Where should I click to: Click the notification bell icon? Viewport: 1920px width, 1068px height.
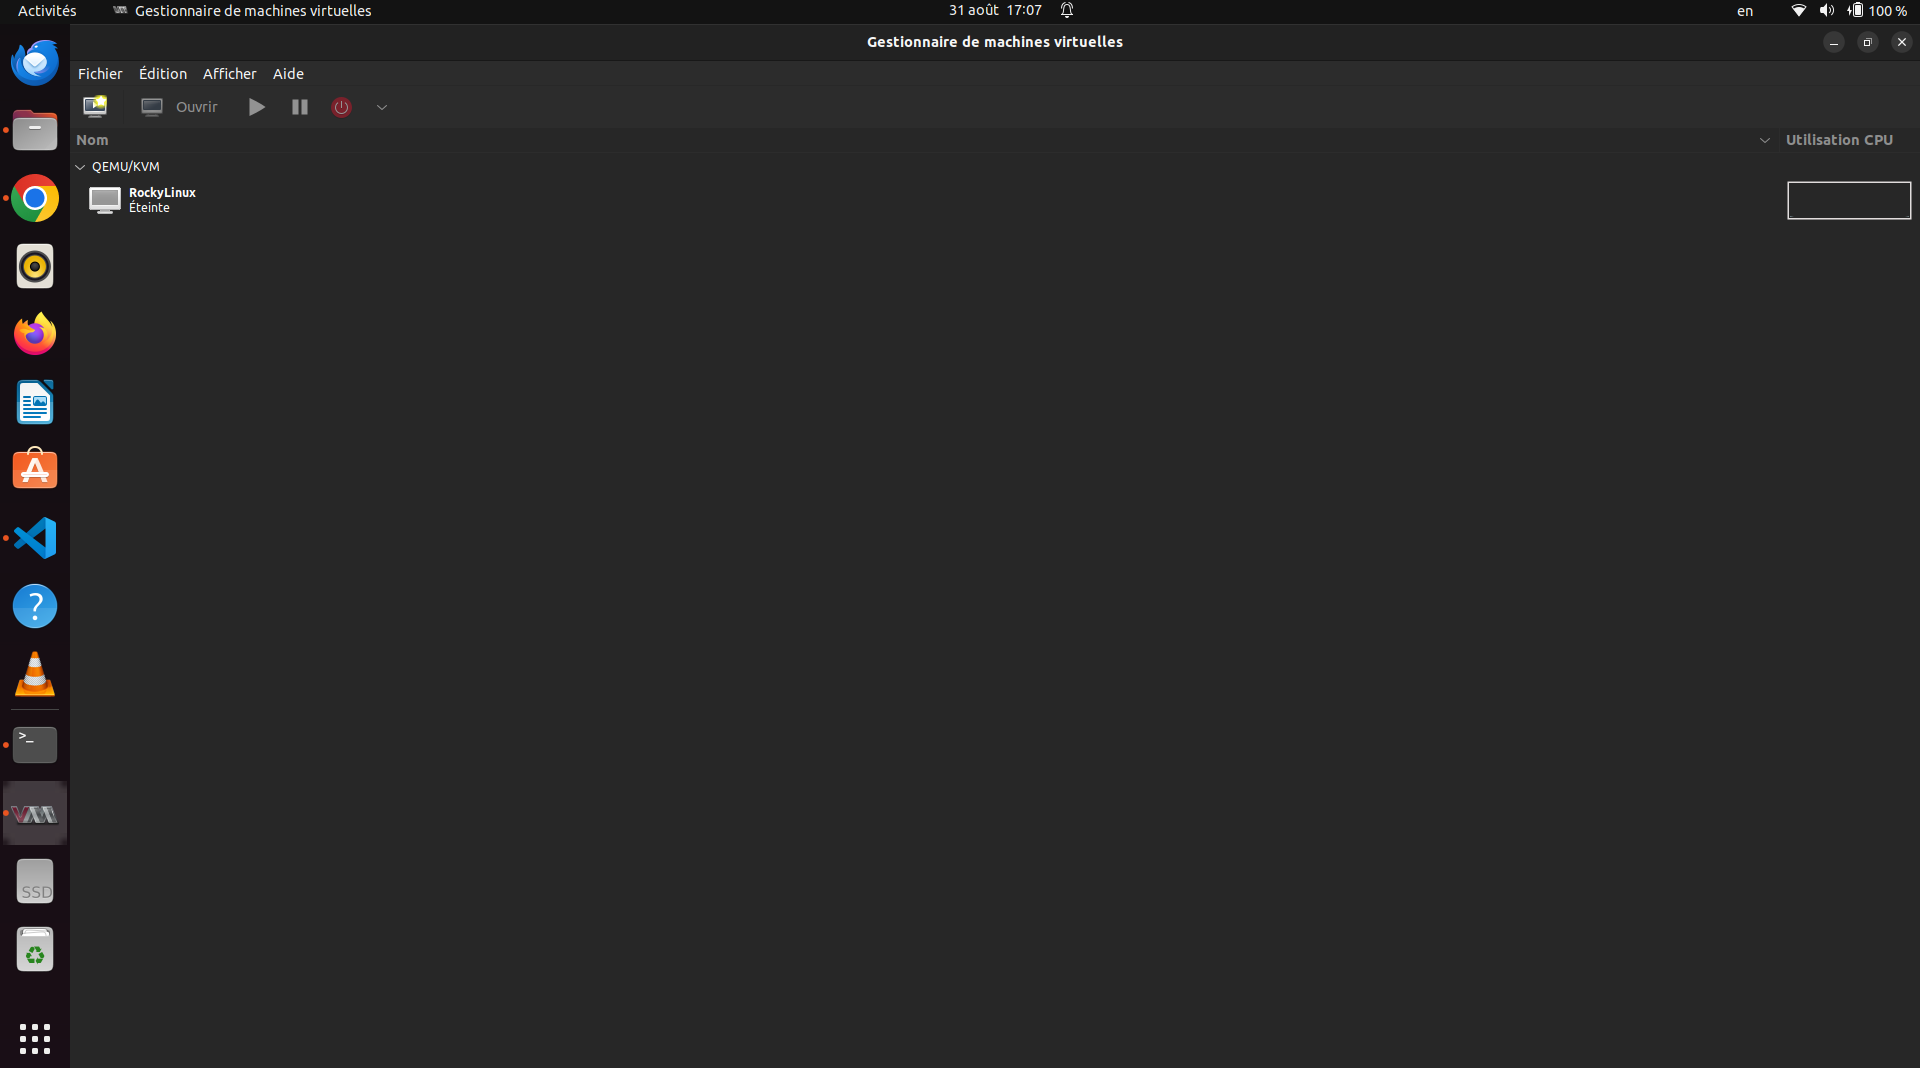coord(1067,11)
